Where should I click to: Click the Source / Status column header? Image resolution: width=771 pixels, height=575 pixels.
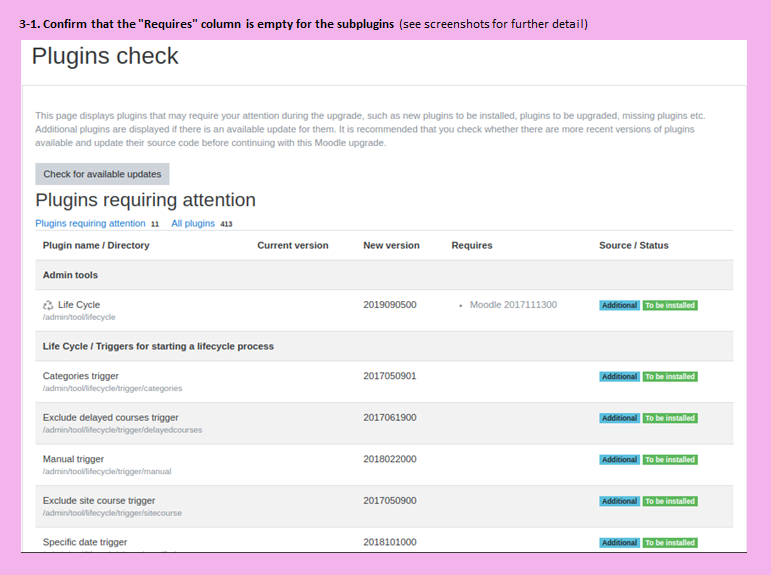tap(634, 245)
